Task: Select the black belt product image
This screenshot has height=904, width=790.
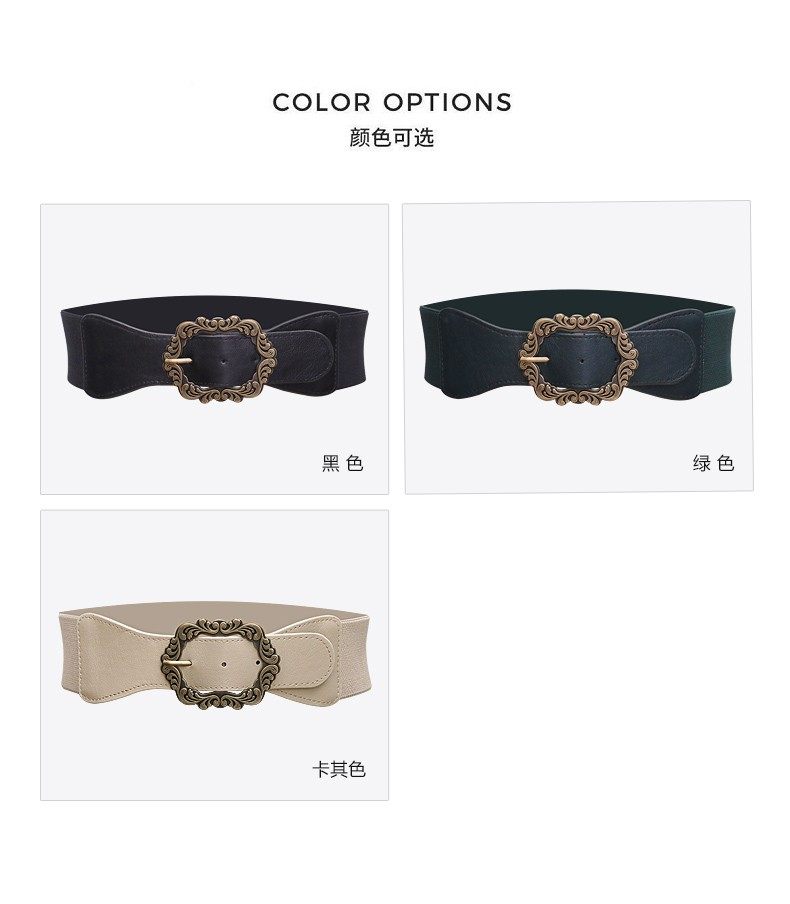Action: [x=215, y=349]
